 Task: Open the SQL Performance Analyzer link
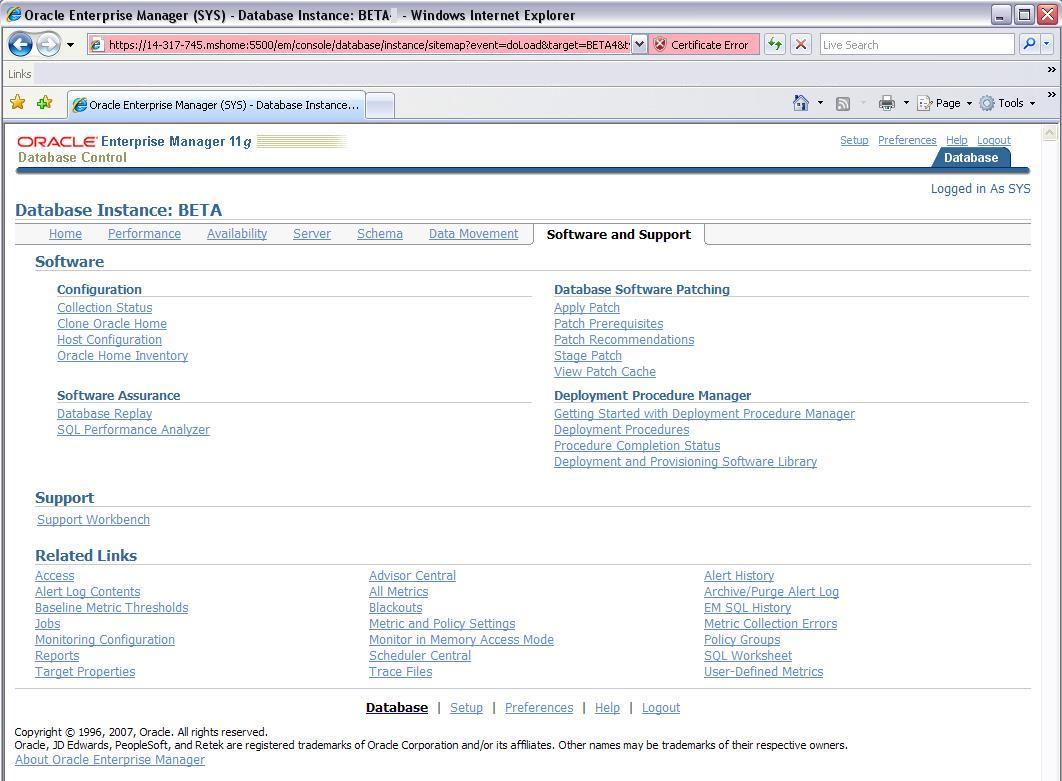coord(133,429)
